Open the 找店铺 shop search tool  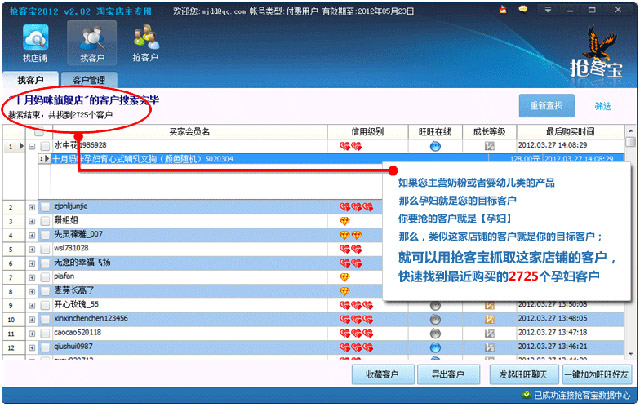click(x=36, y=43)
